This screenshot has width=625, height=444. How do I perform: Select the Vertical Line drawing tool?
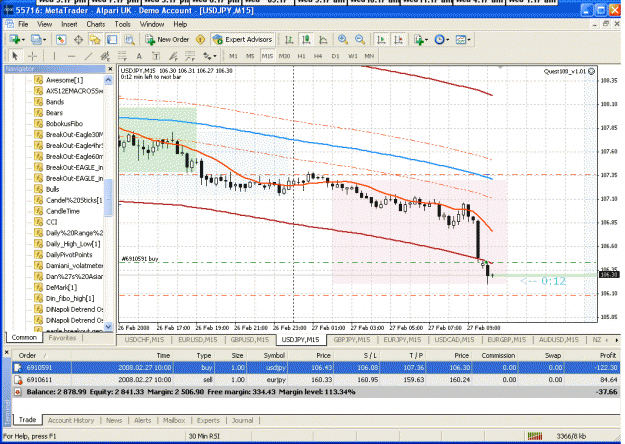tap(54, 56)
